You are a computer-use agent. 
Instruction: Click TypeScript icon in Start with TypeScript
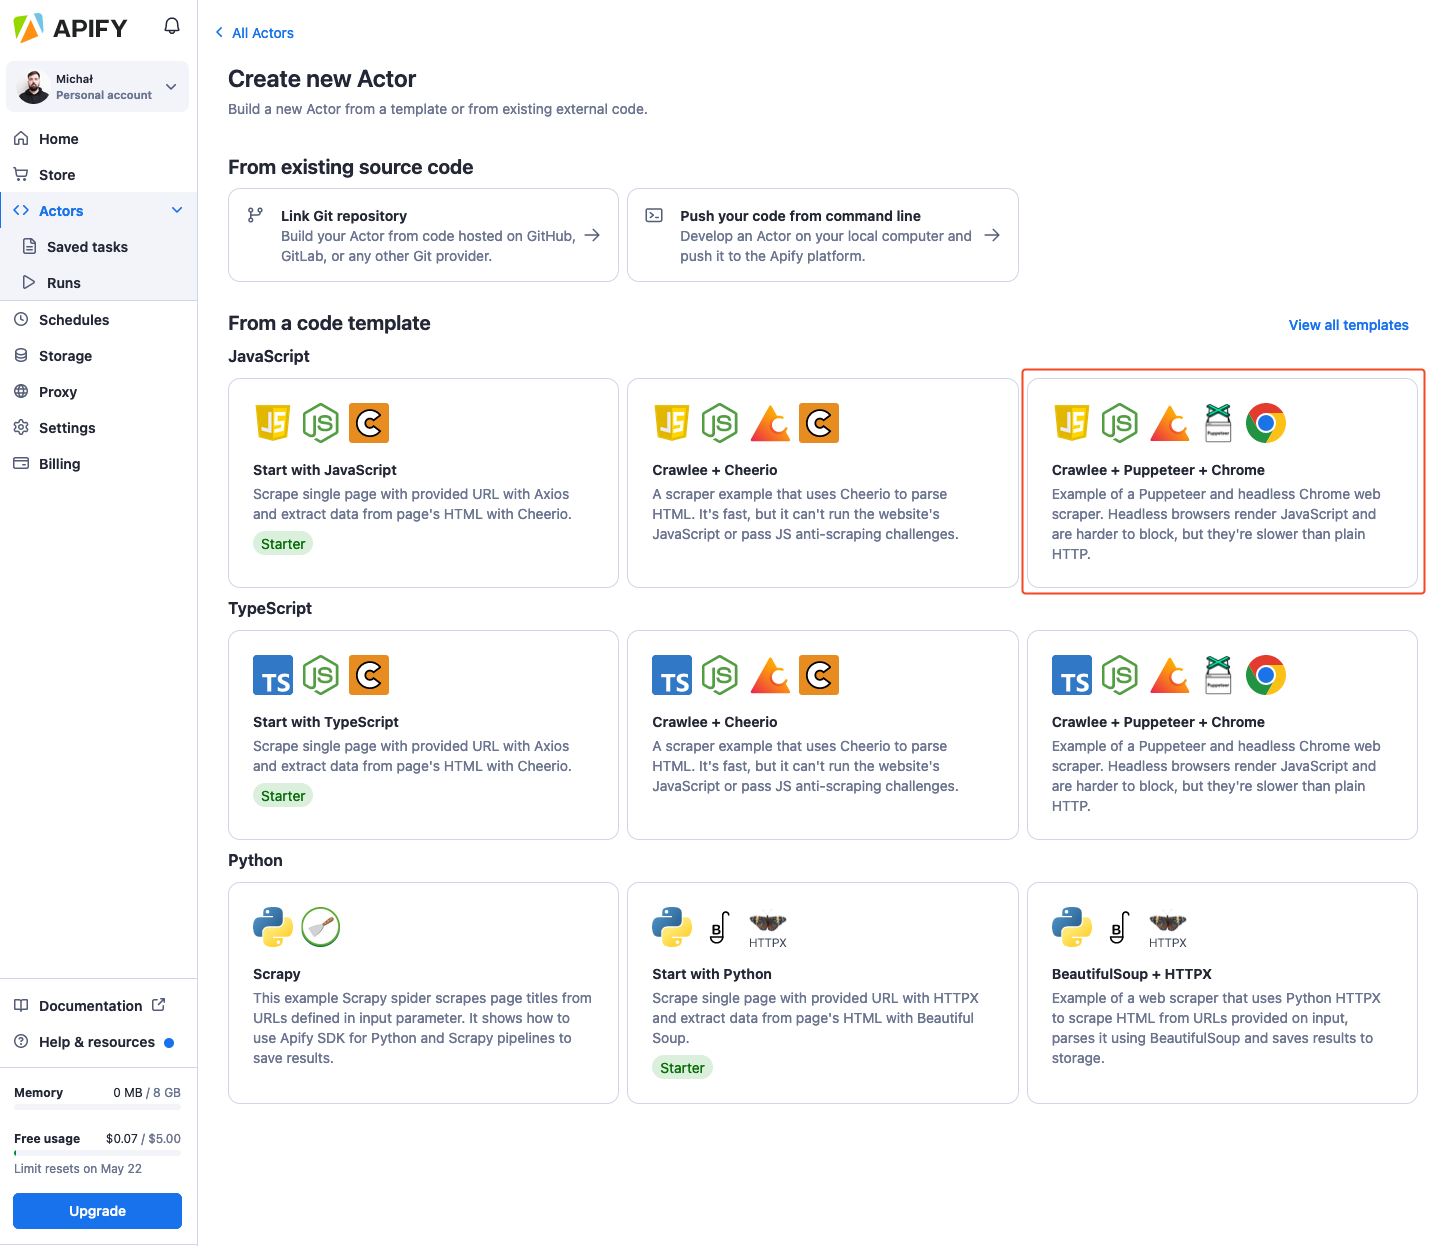tap(273, 675)
